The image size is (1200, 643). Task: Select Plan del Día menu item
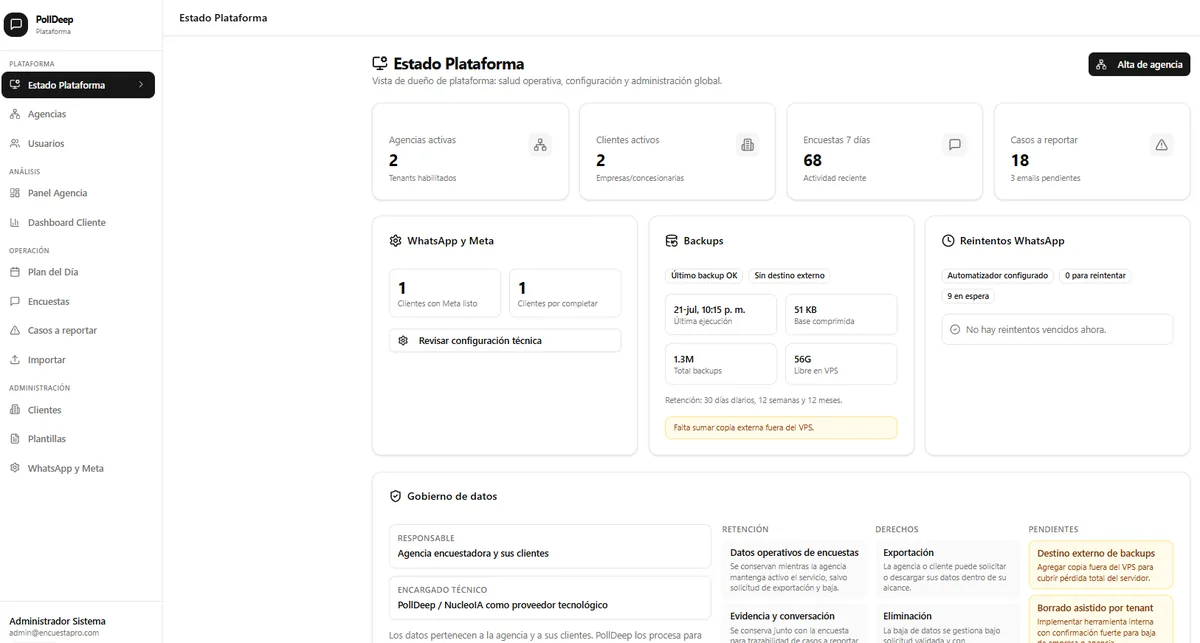(x=78, y=272)
